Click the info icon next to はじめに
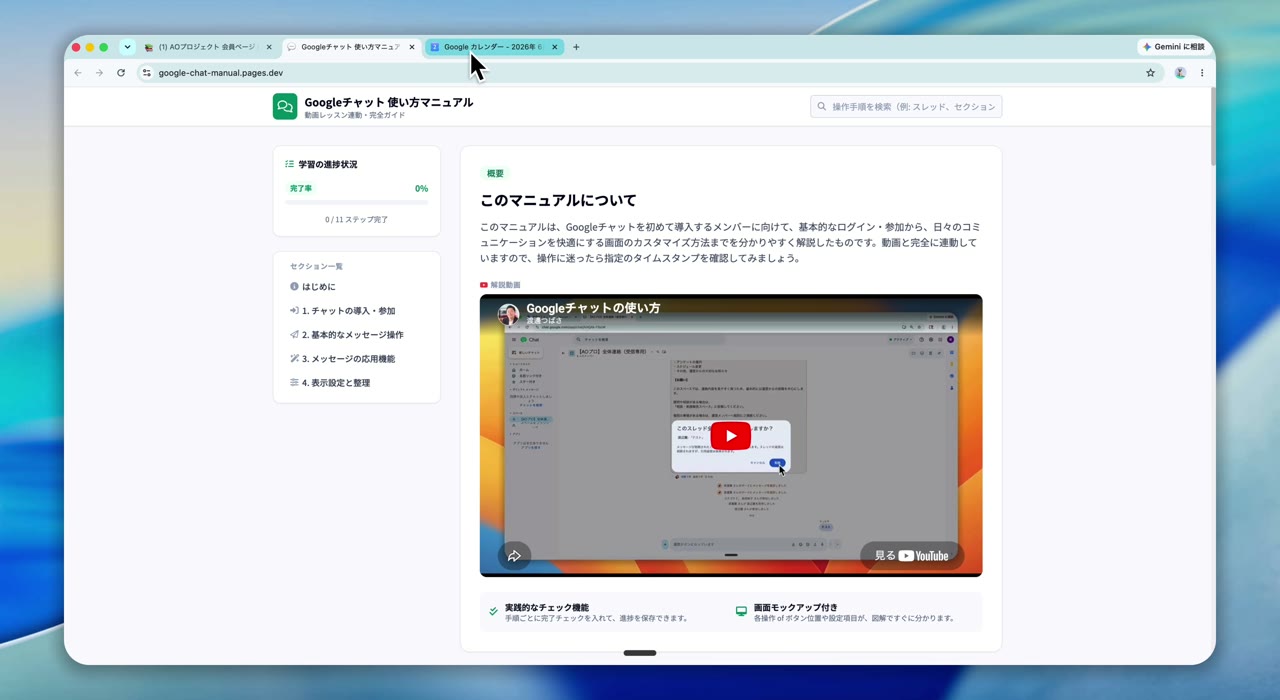1280x700 pixels. (x=294, y=287)
